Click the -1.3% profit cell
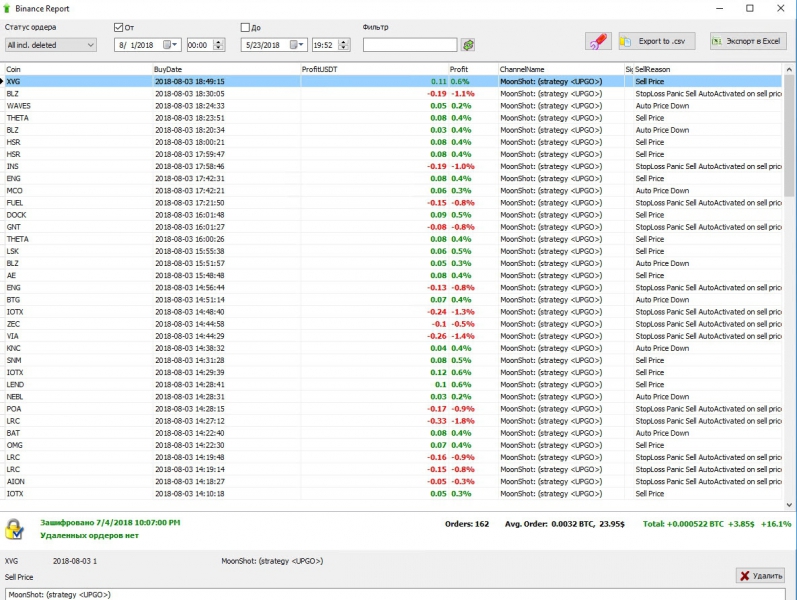This screenshot has height=600, width=797. coord(463,312)
